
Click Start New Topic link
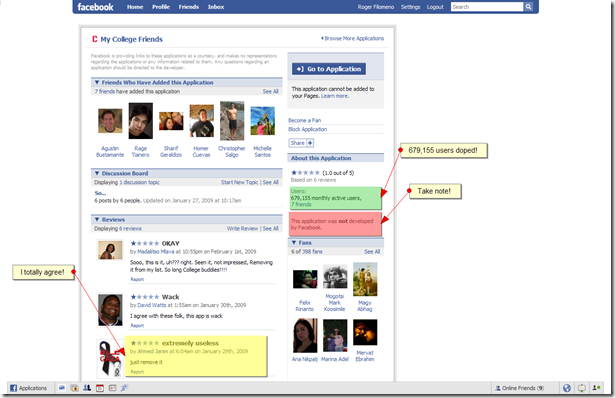pyautogui.click(x=239, y=182)
